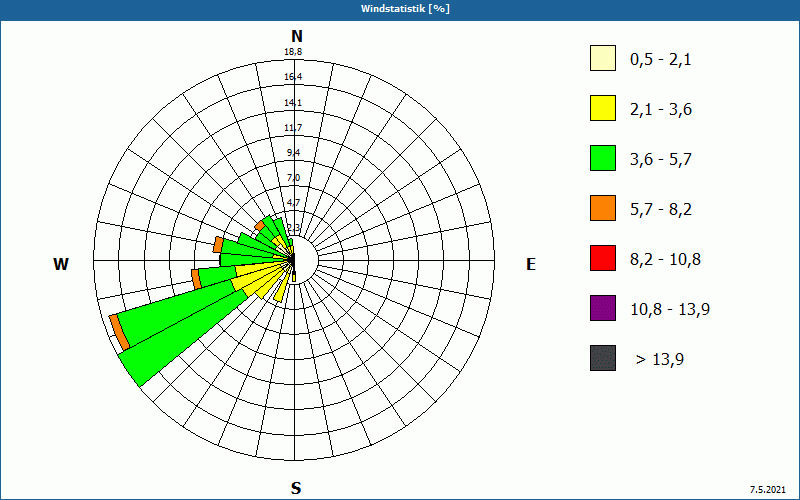Click the green 3,6 - 5,7 legend swatch
Viewport: 800px width, 500px height.
603,158
